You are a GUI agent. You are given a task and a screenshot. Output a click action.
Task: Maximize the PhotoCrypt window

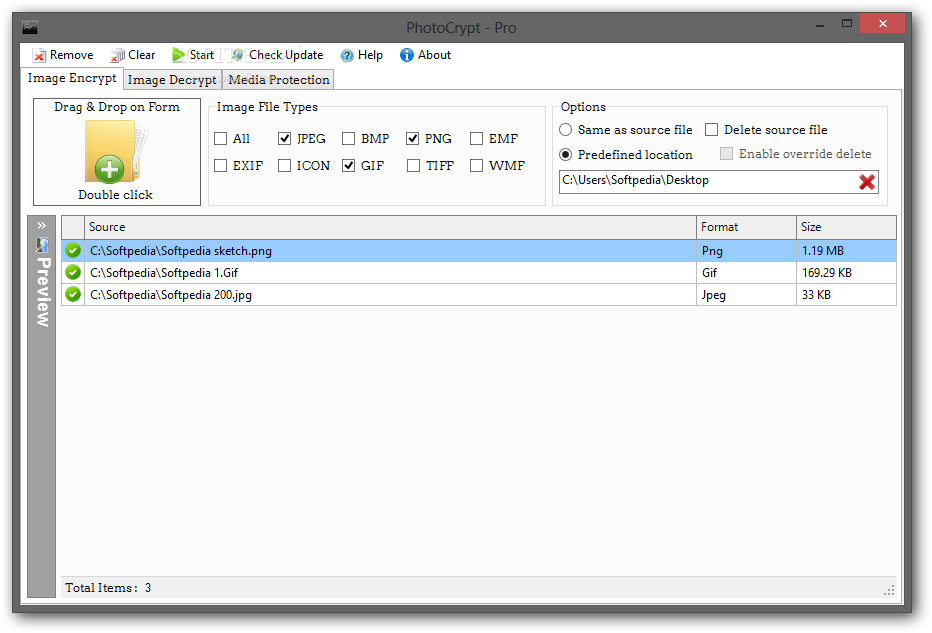point(846,24)
